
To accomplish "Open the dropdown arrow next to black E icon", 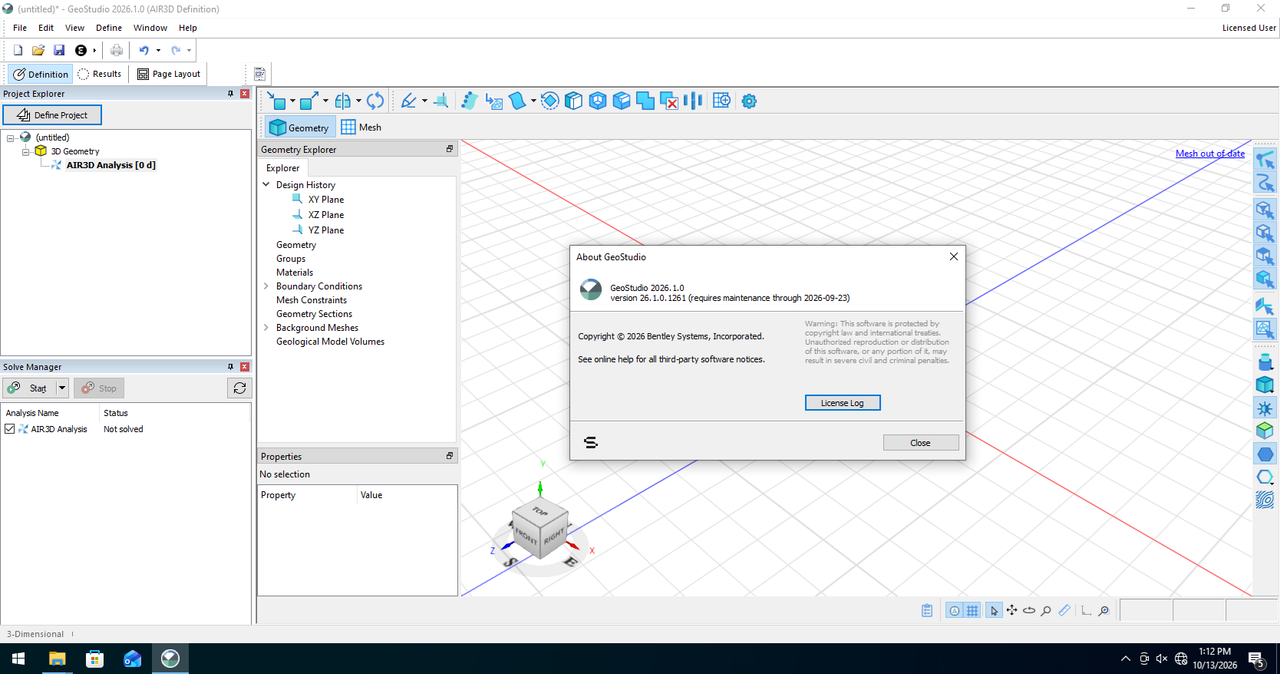I will (x=94, y=50).
